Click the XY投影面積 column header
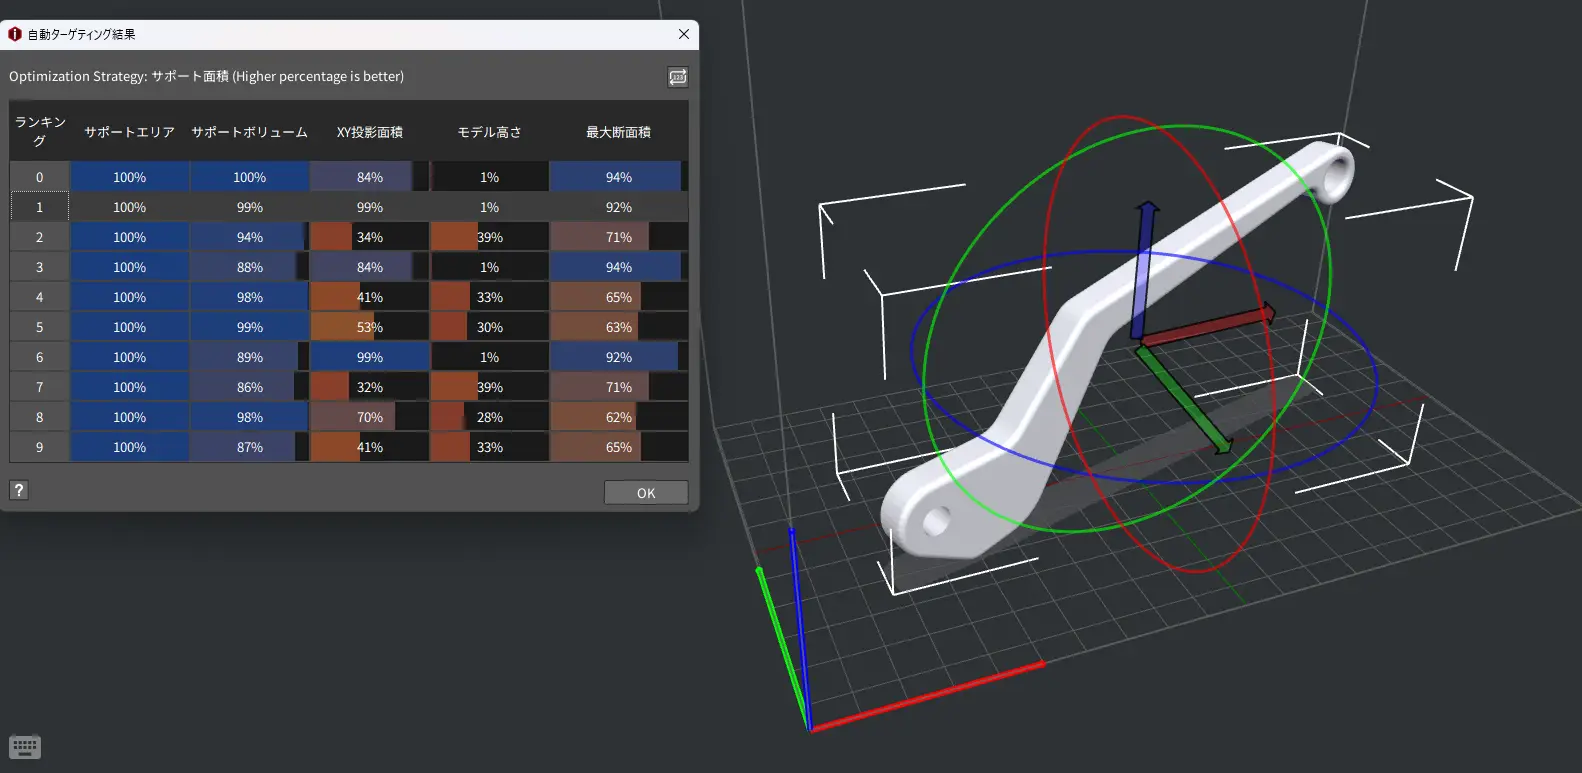The width and height of the screenshot is (1582, 773). pos(369,132)
